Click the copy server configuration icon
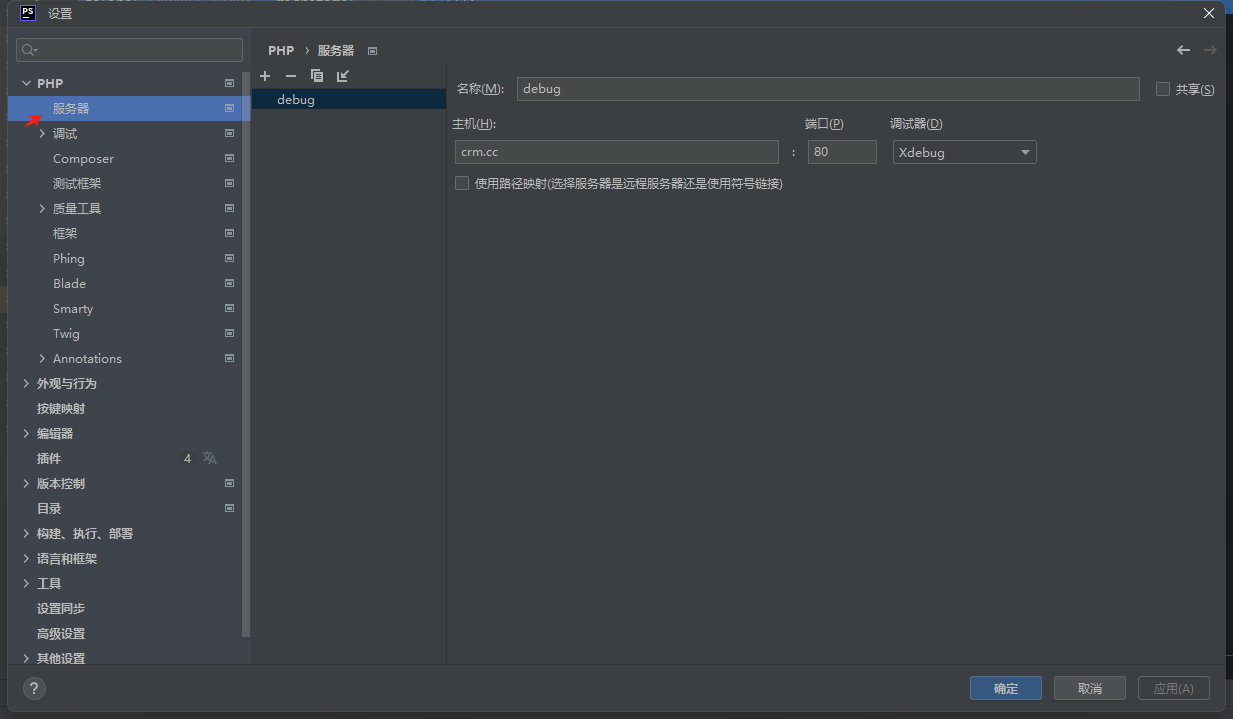 tap(317, 76)
